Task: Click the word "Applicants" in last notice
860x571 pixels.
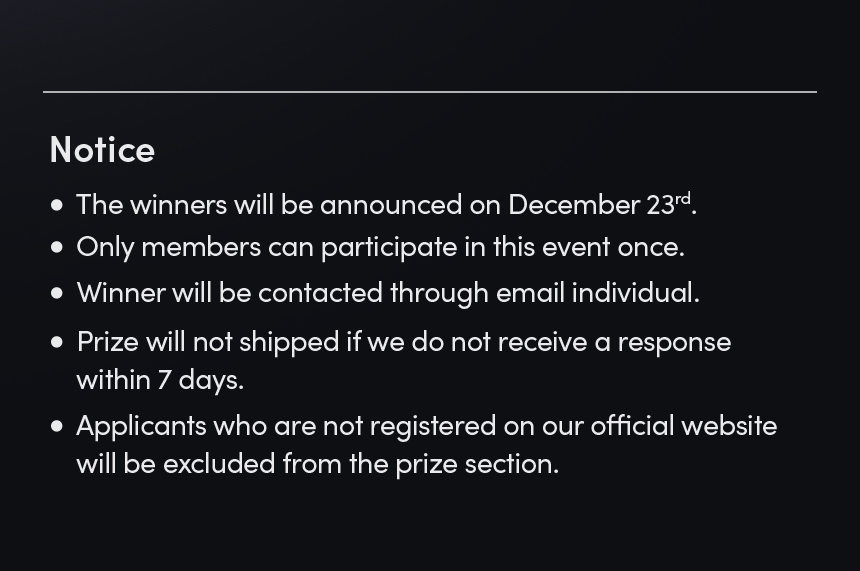Action: point(141,426)
